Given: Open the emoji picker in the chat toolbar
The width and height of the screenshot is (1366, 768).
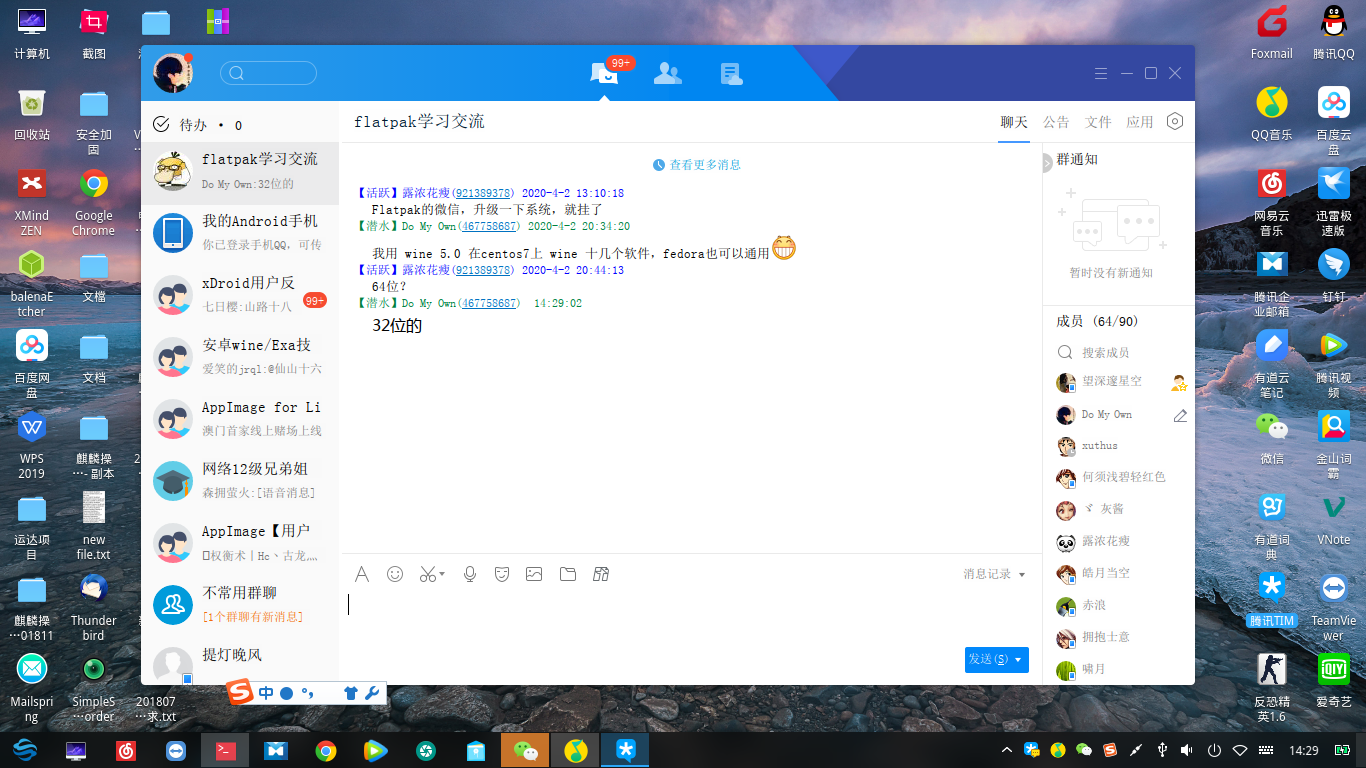Looking at the screenshot, I should (394, 574).
